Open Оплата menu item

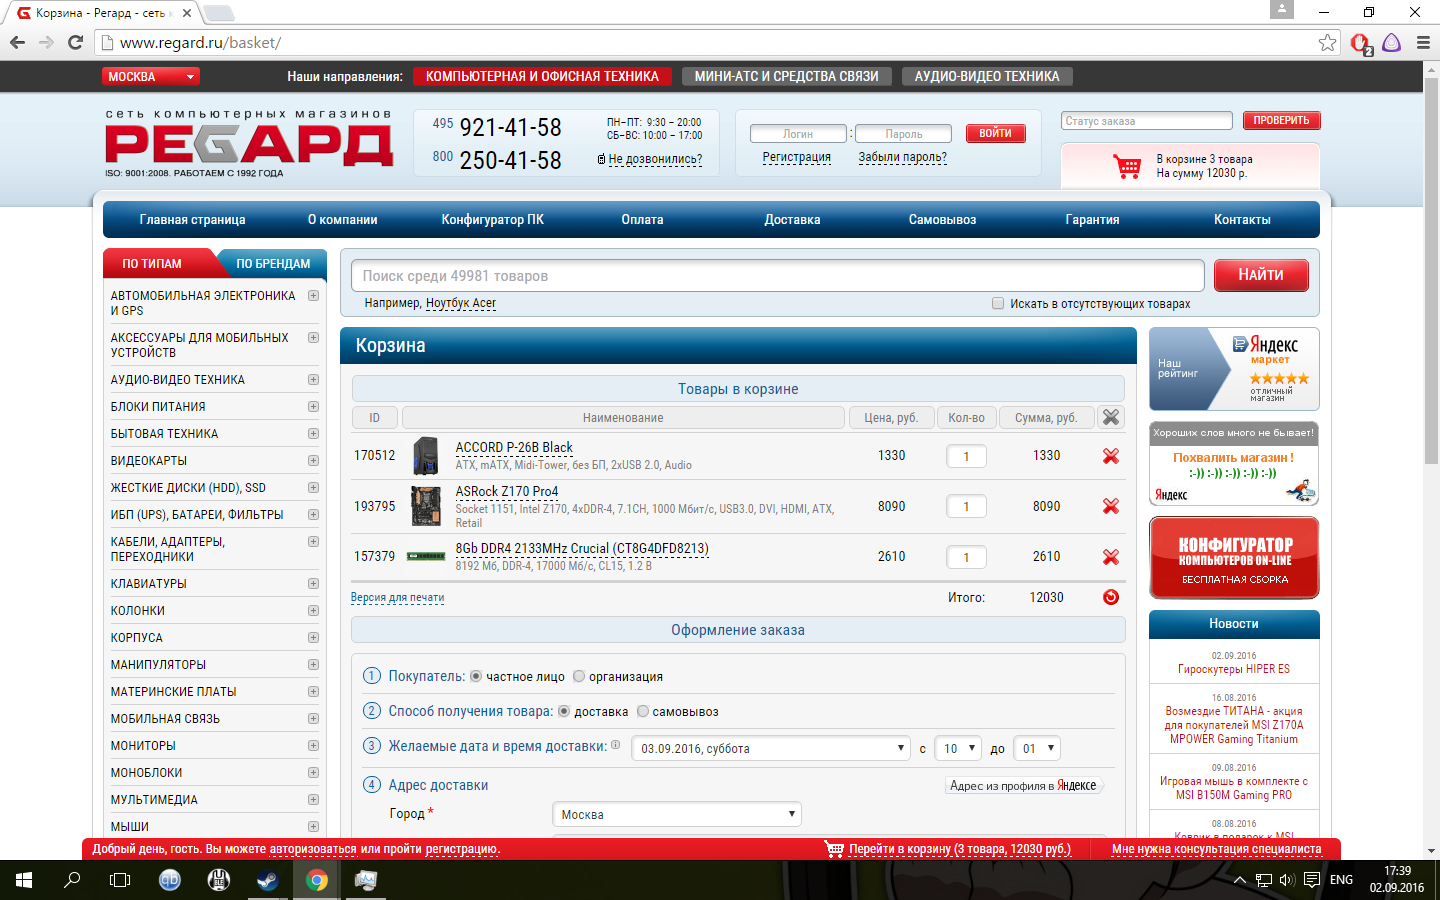[642, 220]
